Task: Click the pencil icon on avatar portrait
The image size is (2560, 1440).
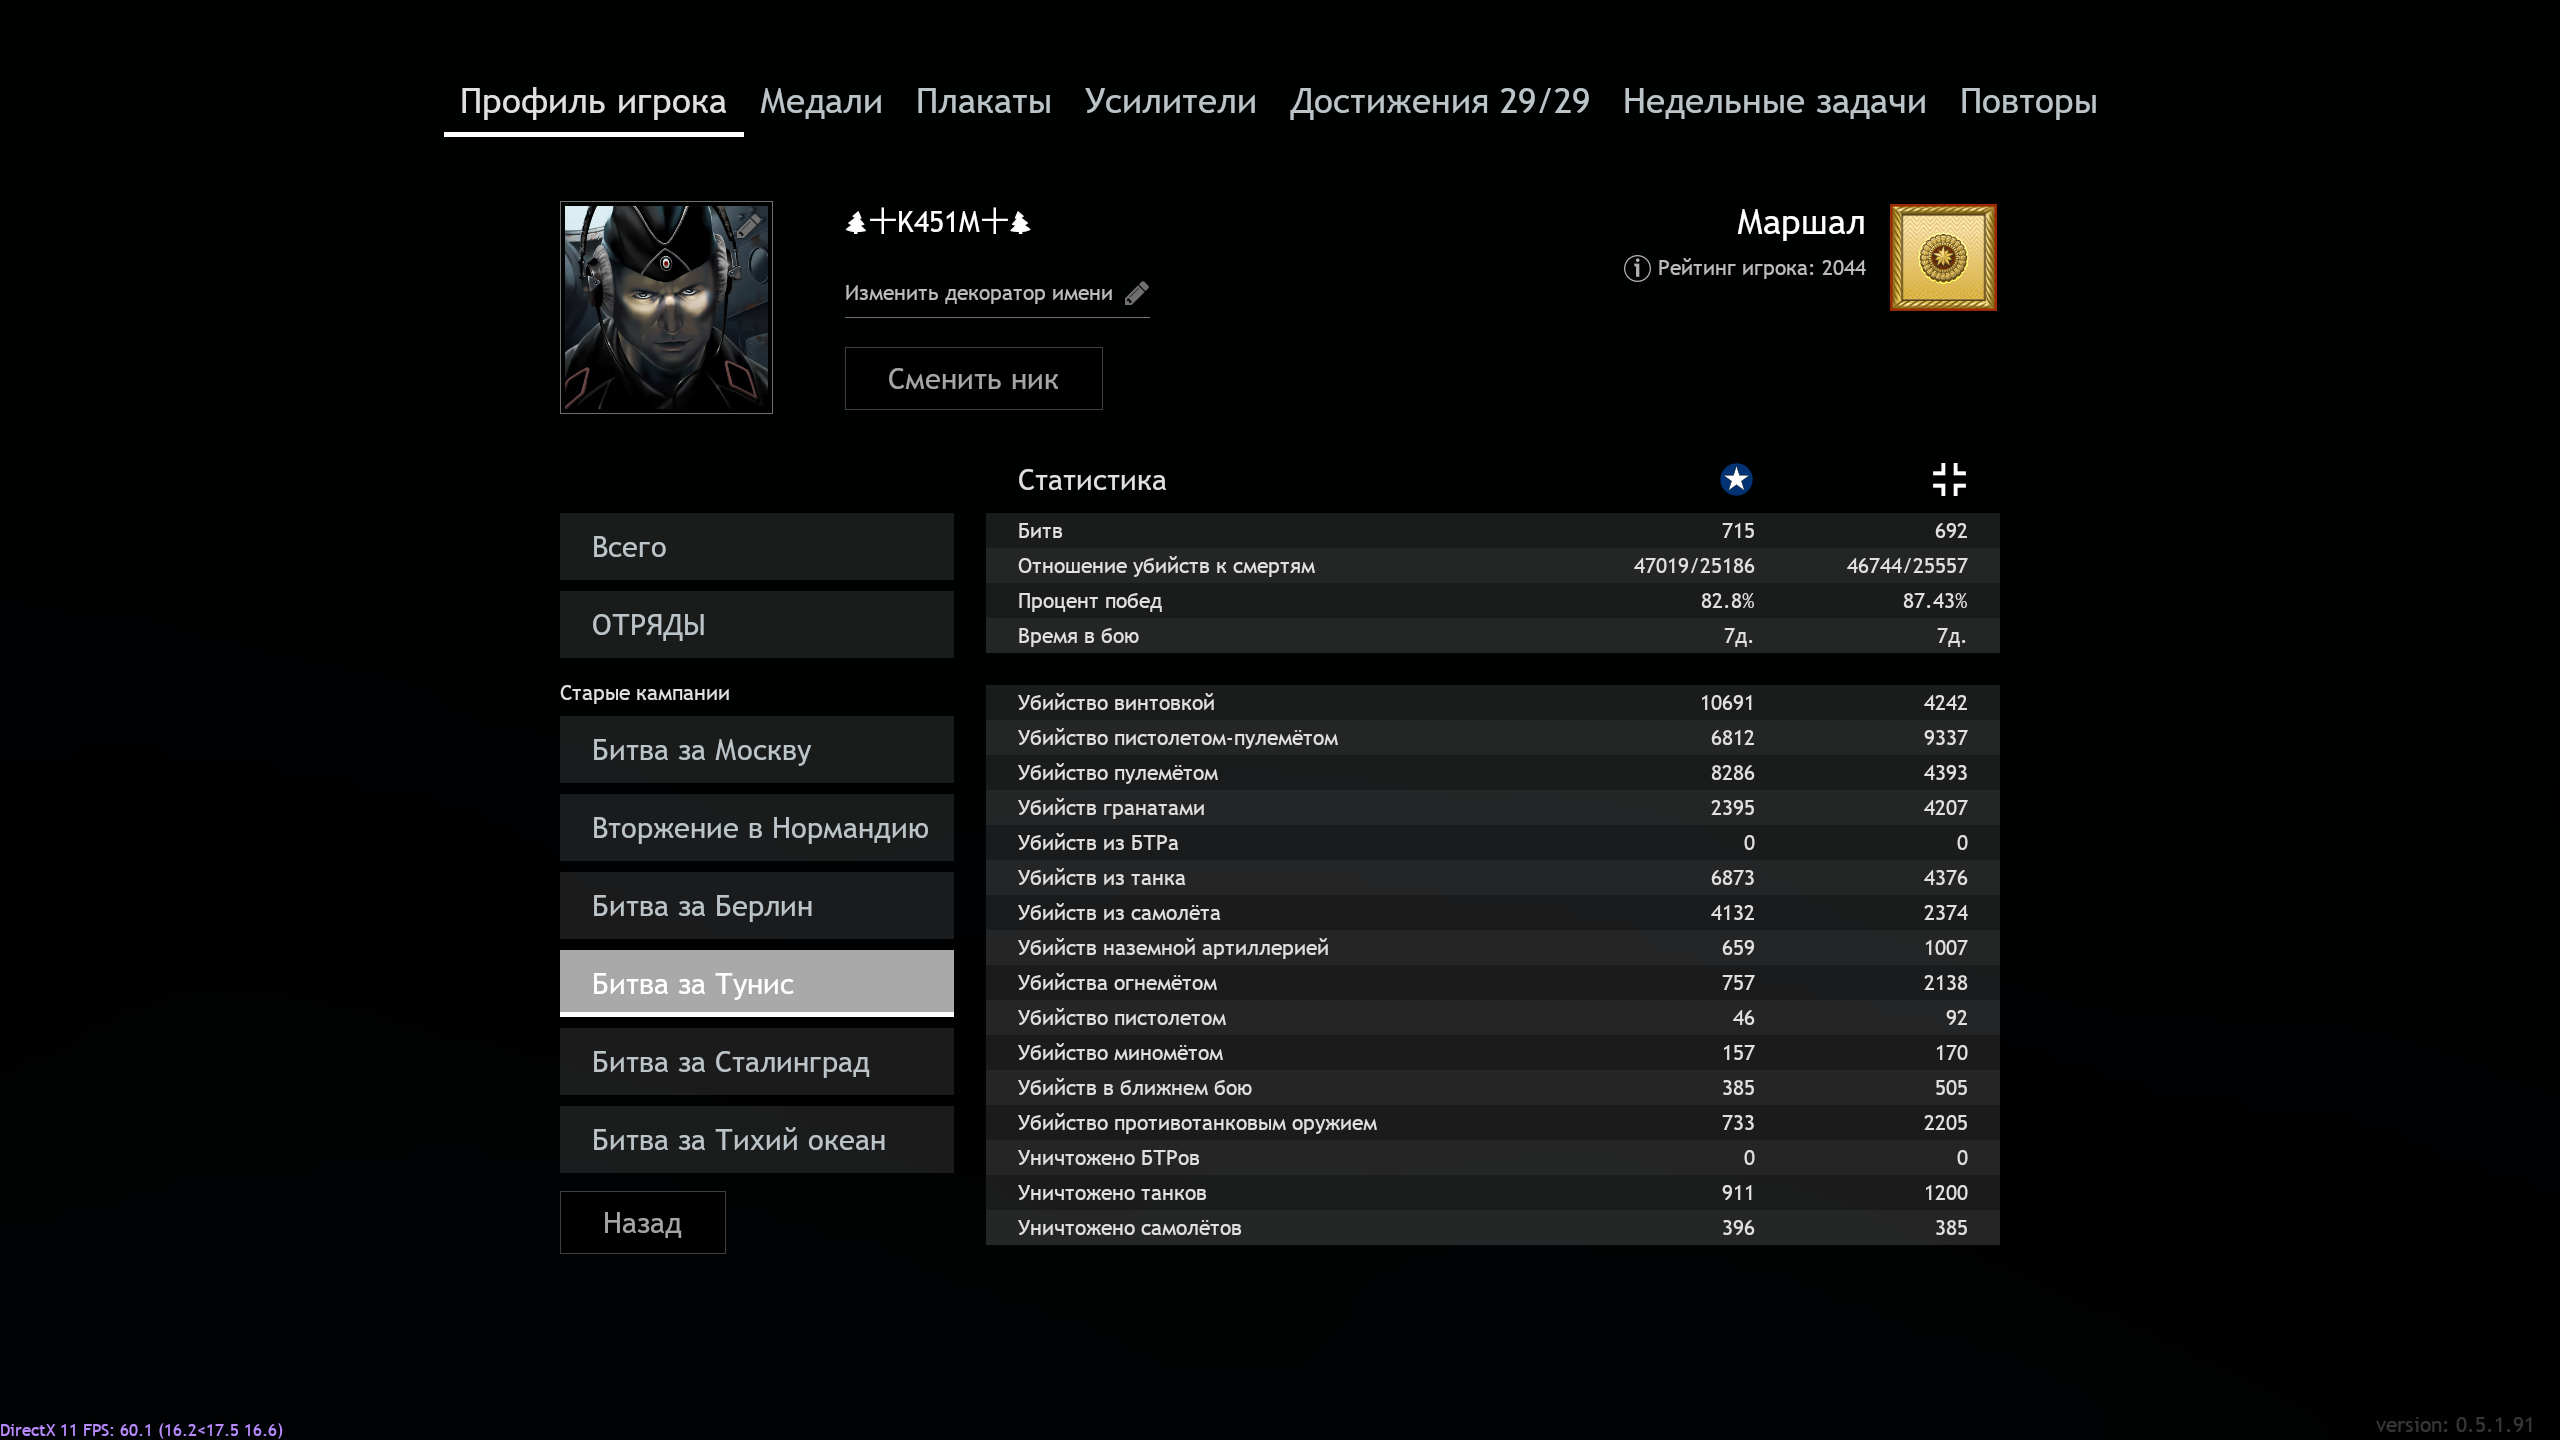Action: [749, 226]
